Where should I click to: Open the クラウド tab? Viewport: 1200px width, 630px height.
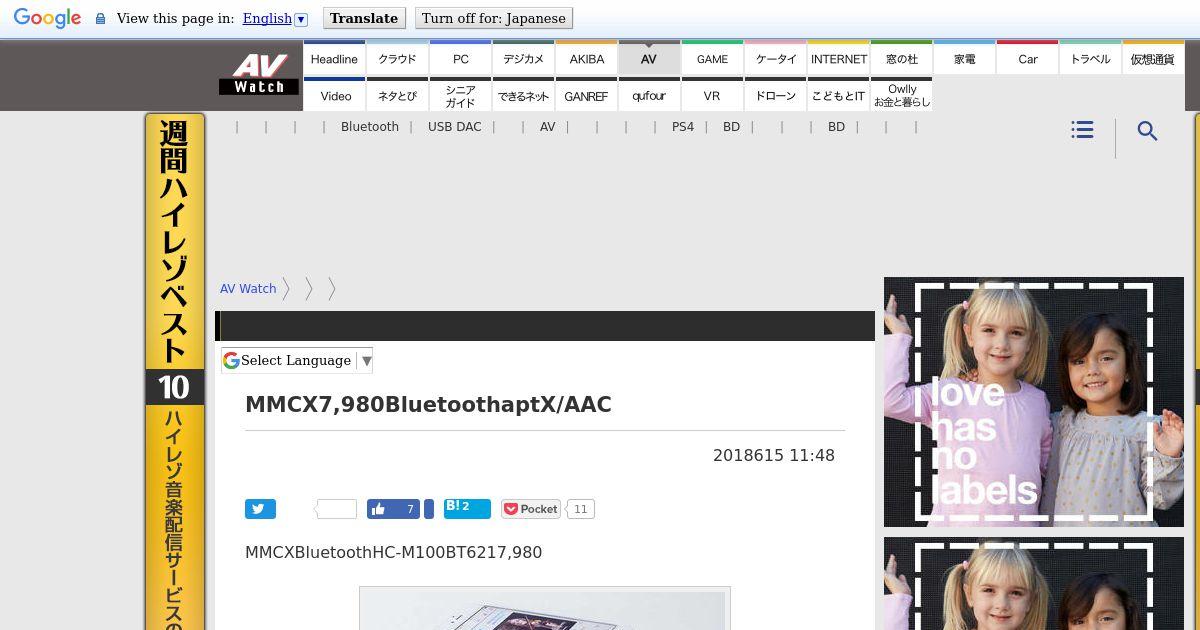coord(397,58)
